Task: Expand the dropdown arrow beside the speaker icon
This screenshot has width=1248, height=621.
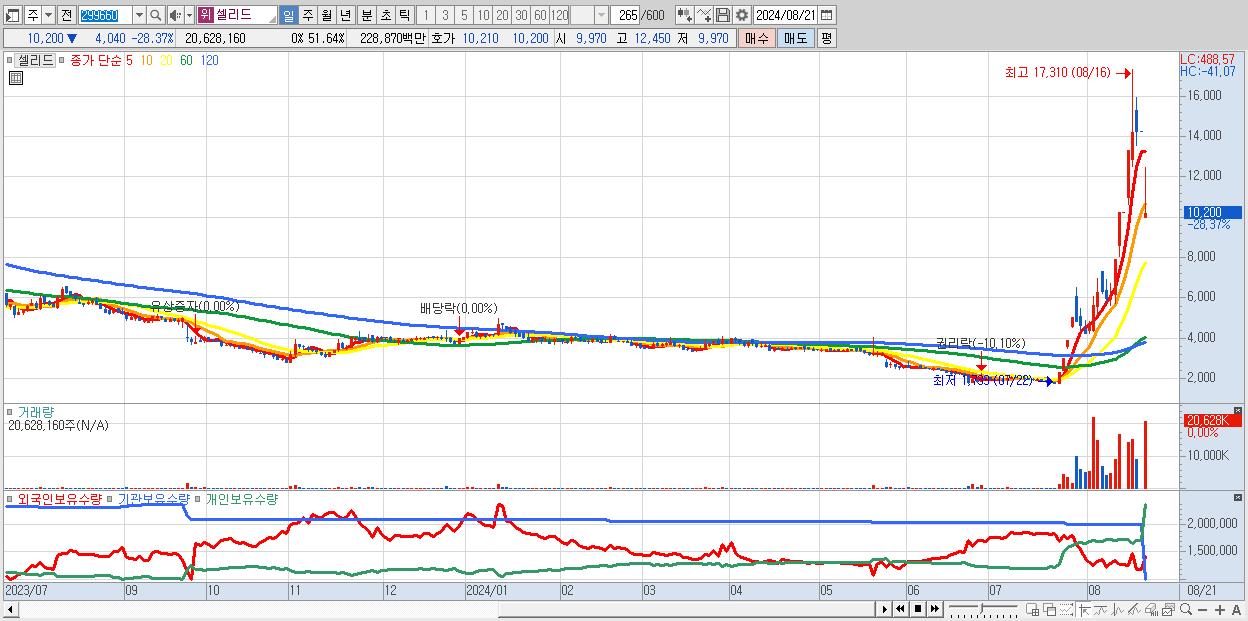Action: pyautogui.click(x=188, y=15)
